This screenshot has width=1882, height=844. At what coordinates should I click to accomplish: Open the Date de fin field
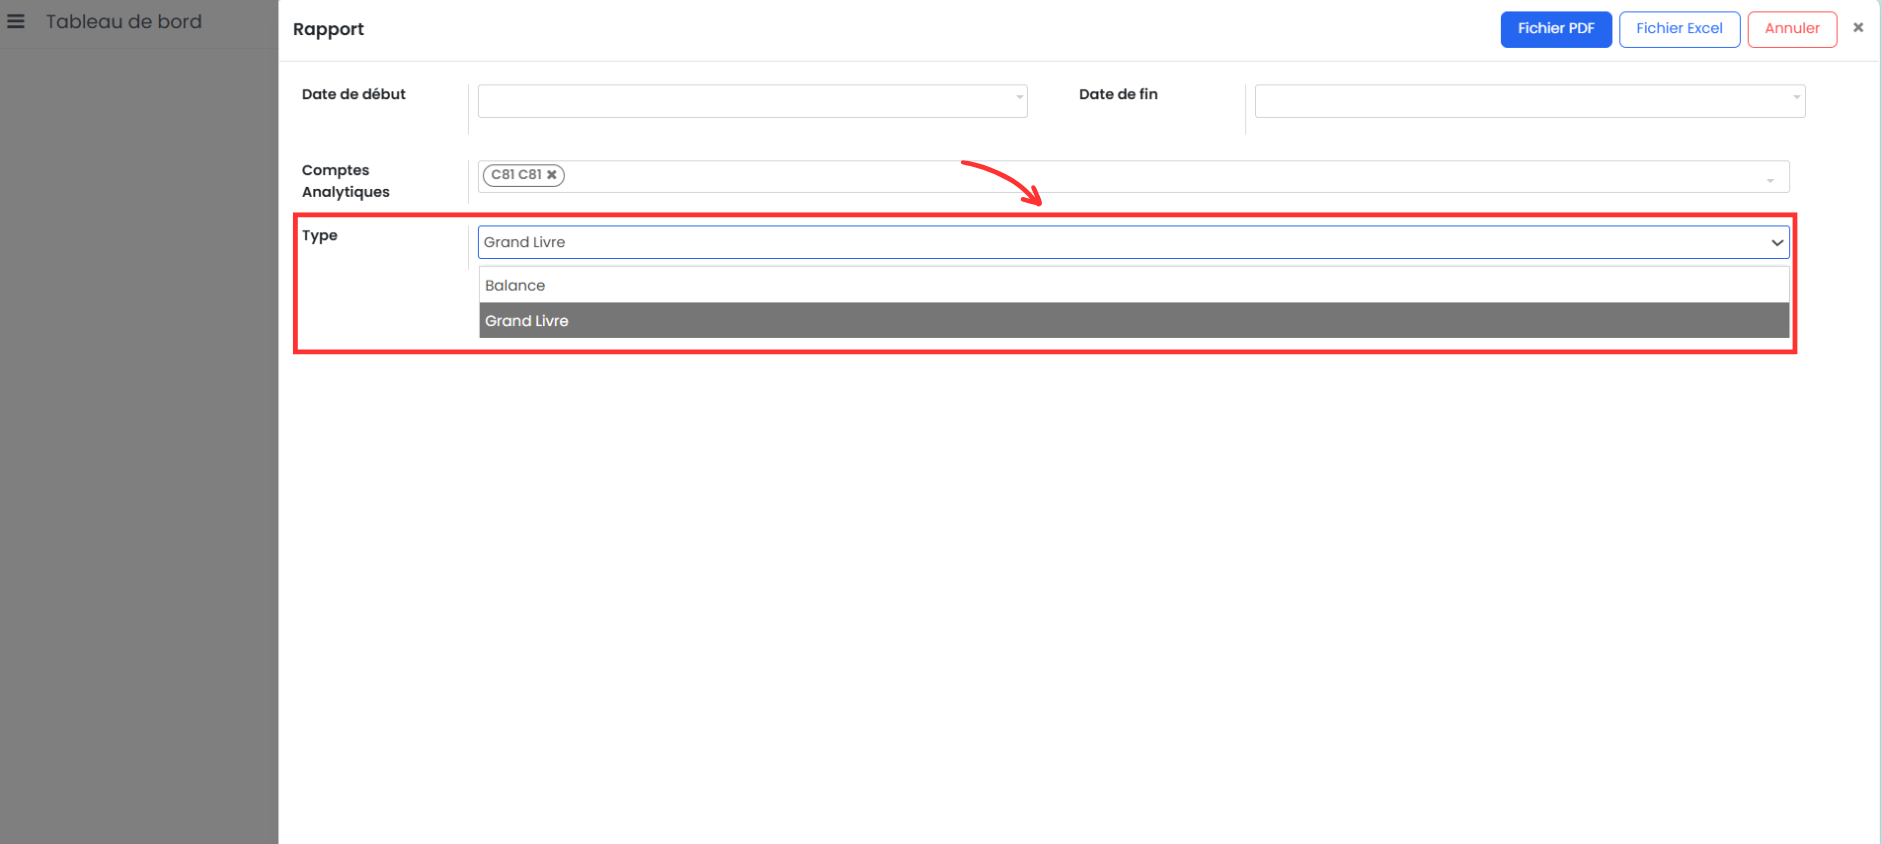(x=1520, y=101)
